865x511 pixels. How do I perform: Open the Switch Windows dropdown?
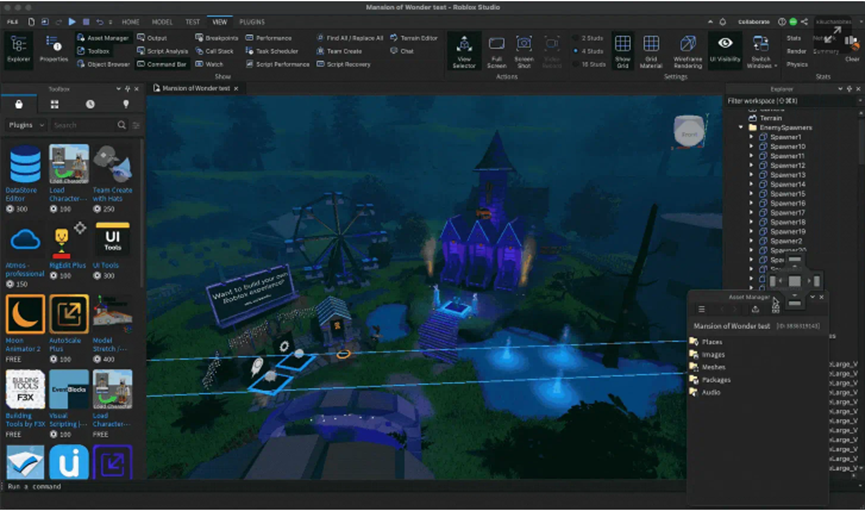761,51
